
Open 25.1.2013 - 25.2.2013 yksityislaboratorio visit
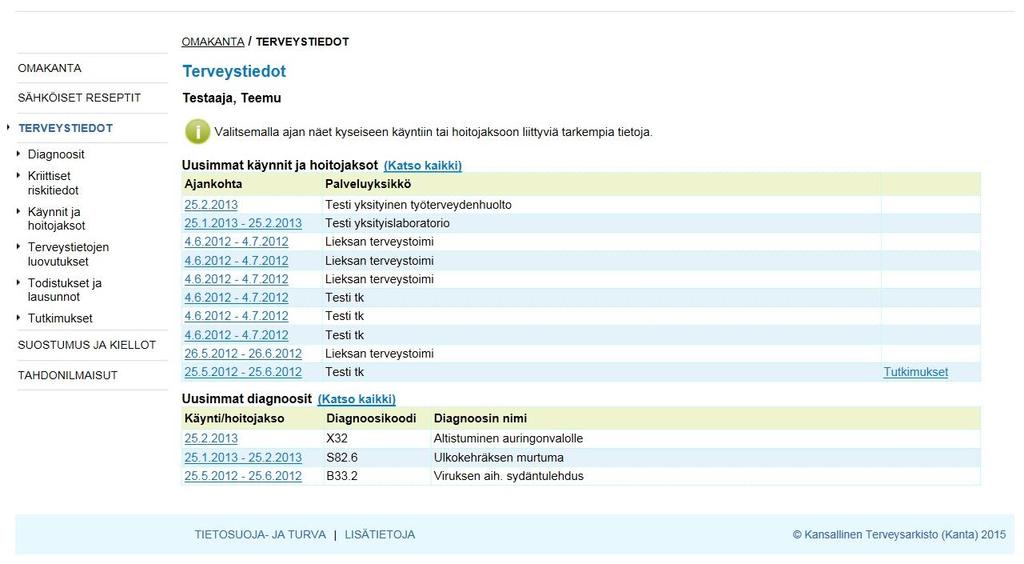(243, 223)
